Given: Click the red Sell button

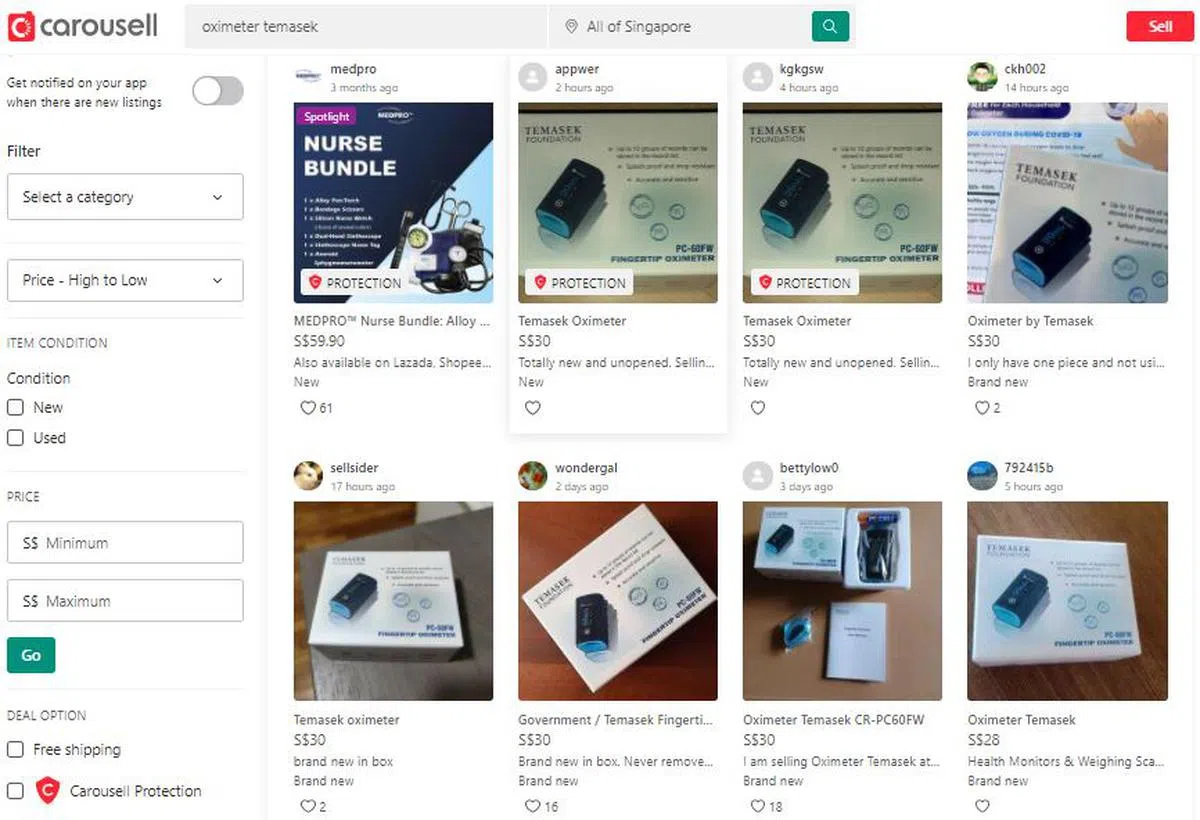Looking at the screenshot, I should click(1160, 26).
